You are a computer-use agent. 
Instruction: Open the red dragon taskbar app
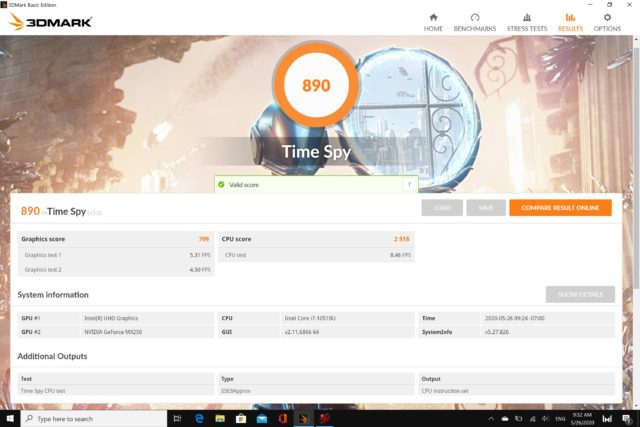click(x=324, y=418)
